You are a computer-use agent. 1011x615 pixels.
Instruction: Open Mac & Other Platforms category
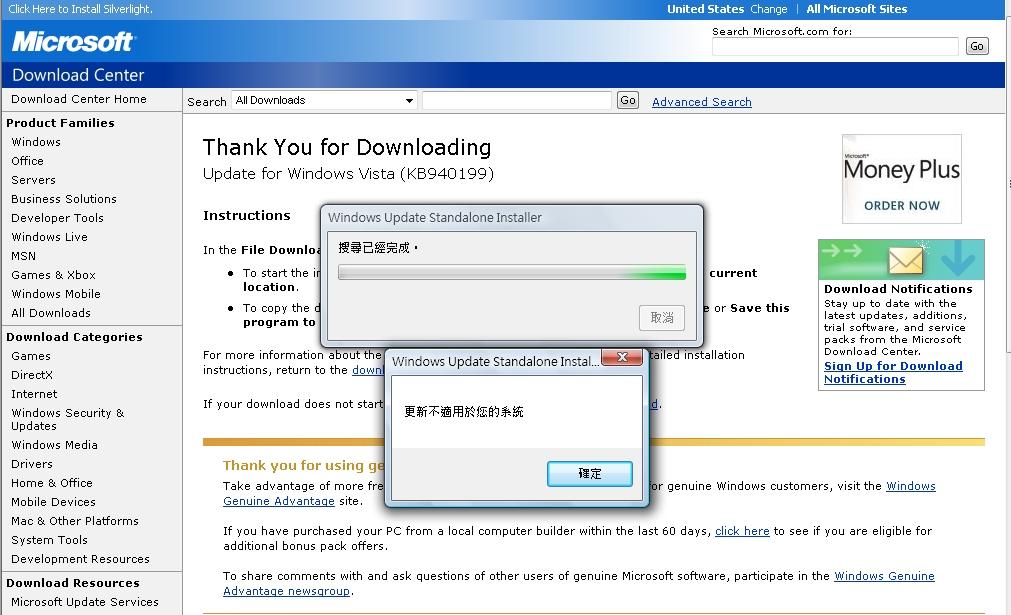coord(75,522)
